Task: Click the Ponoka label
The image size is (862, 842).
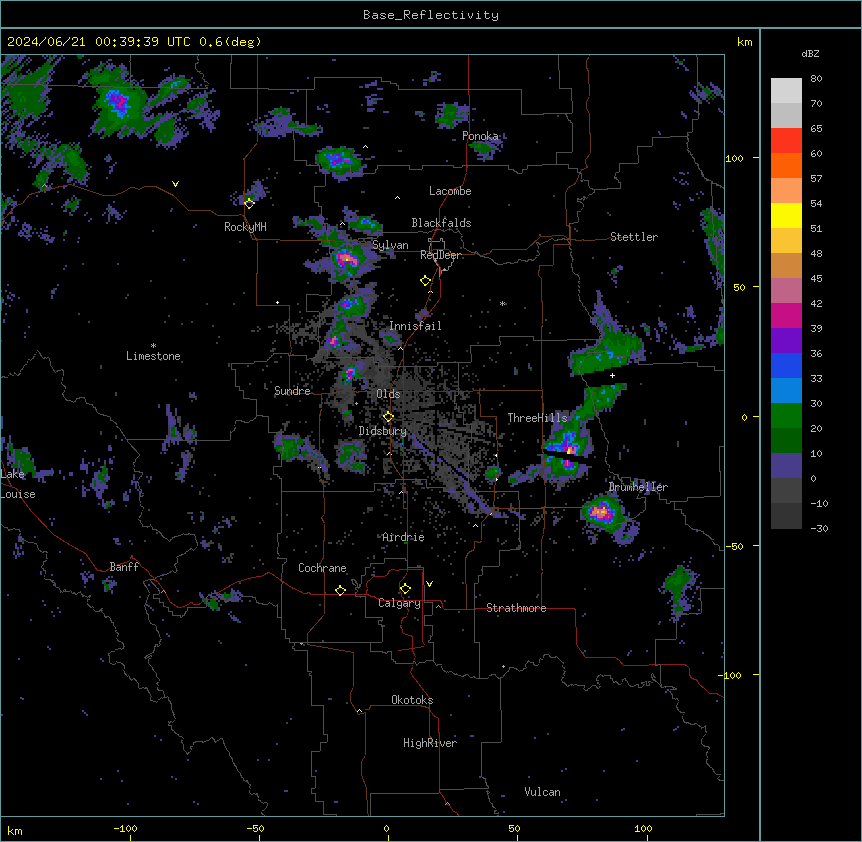Action: 480,136
